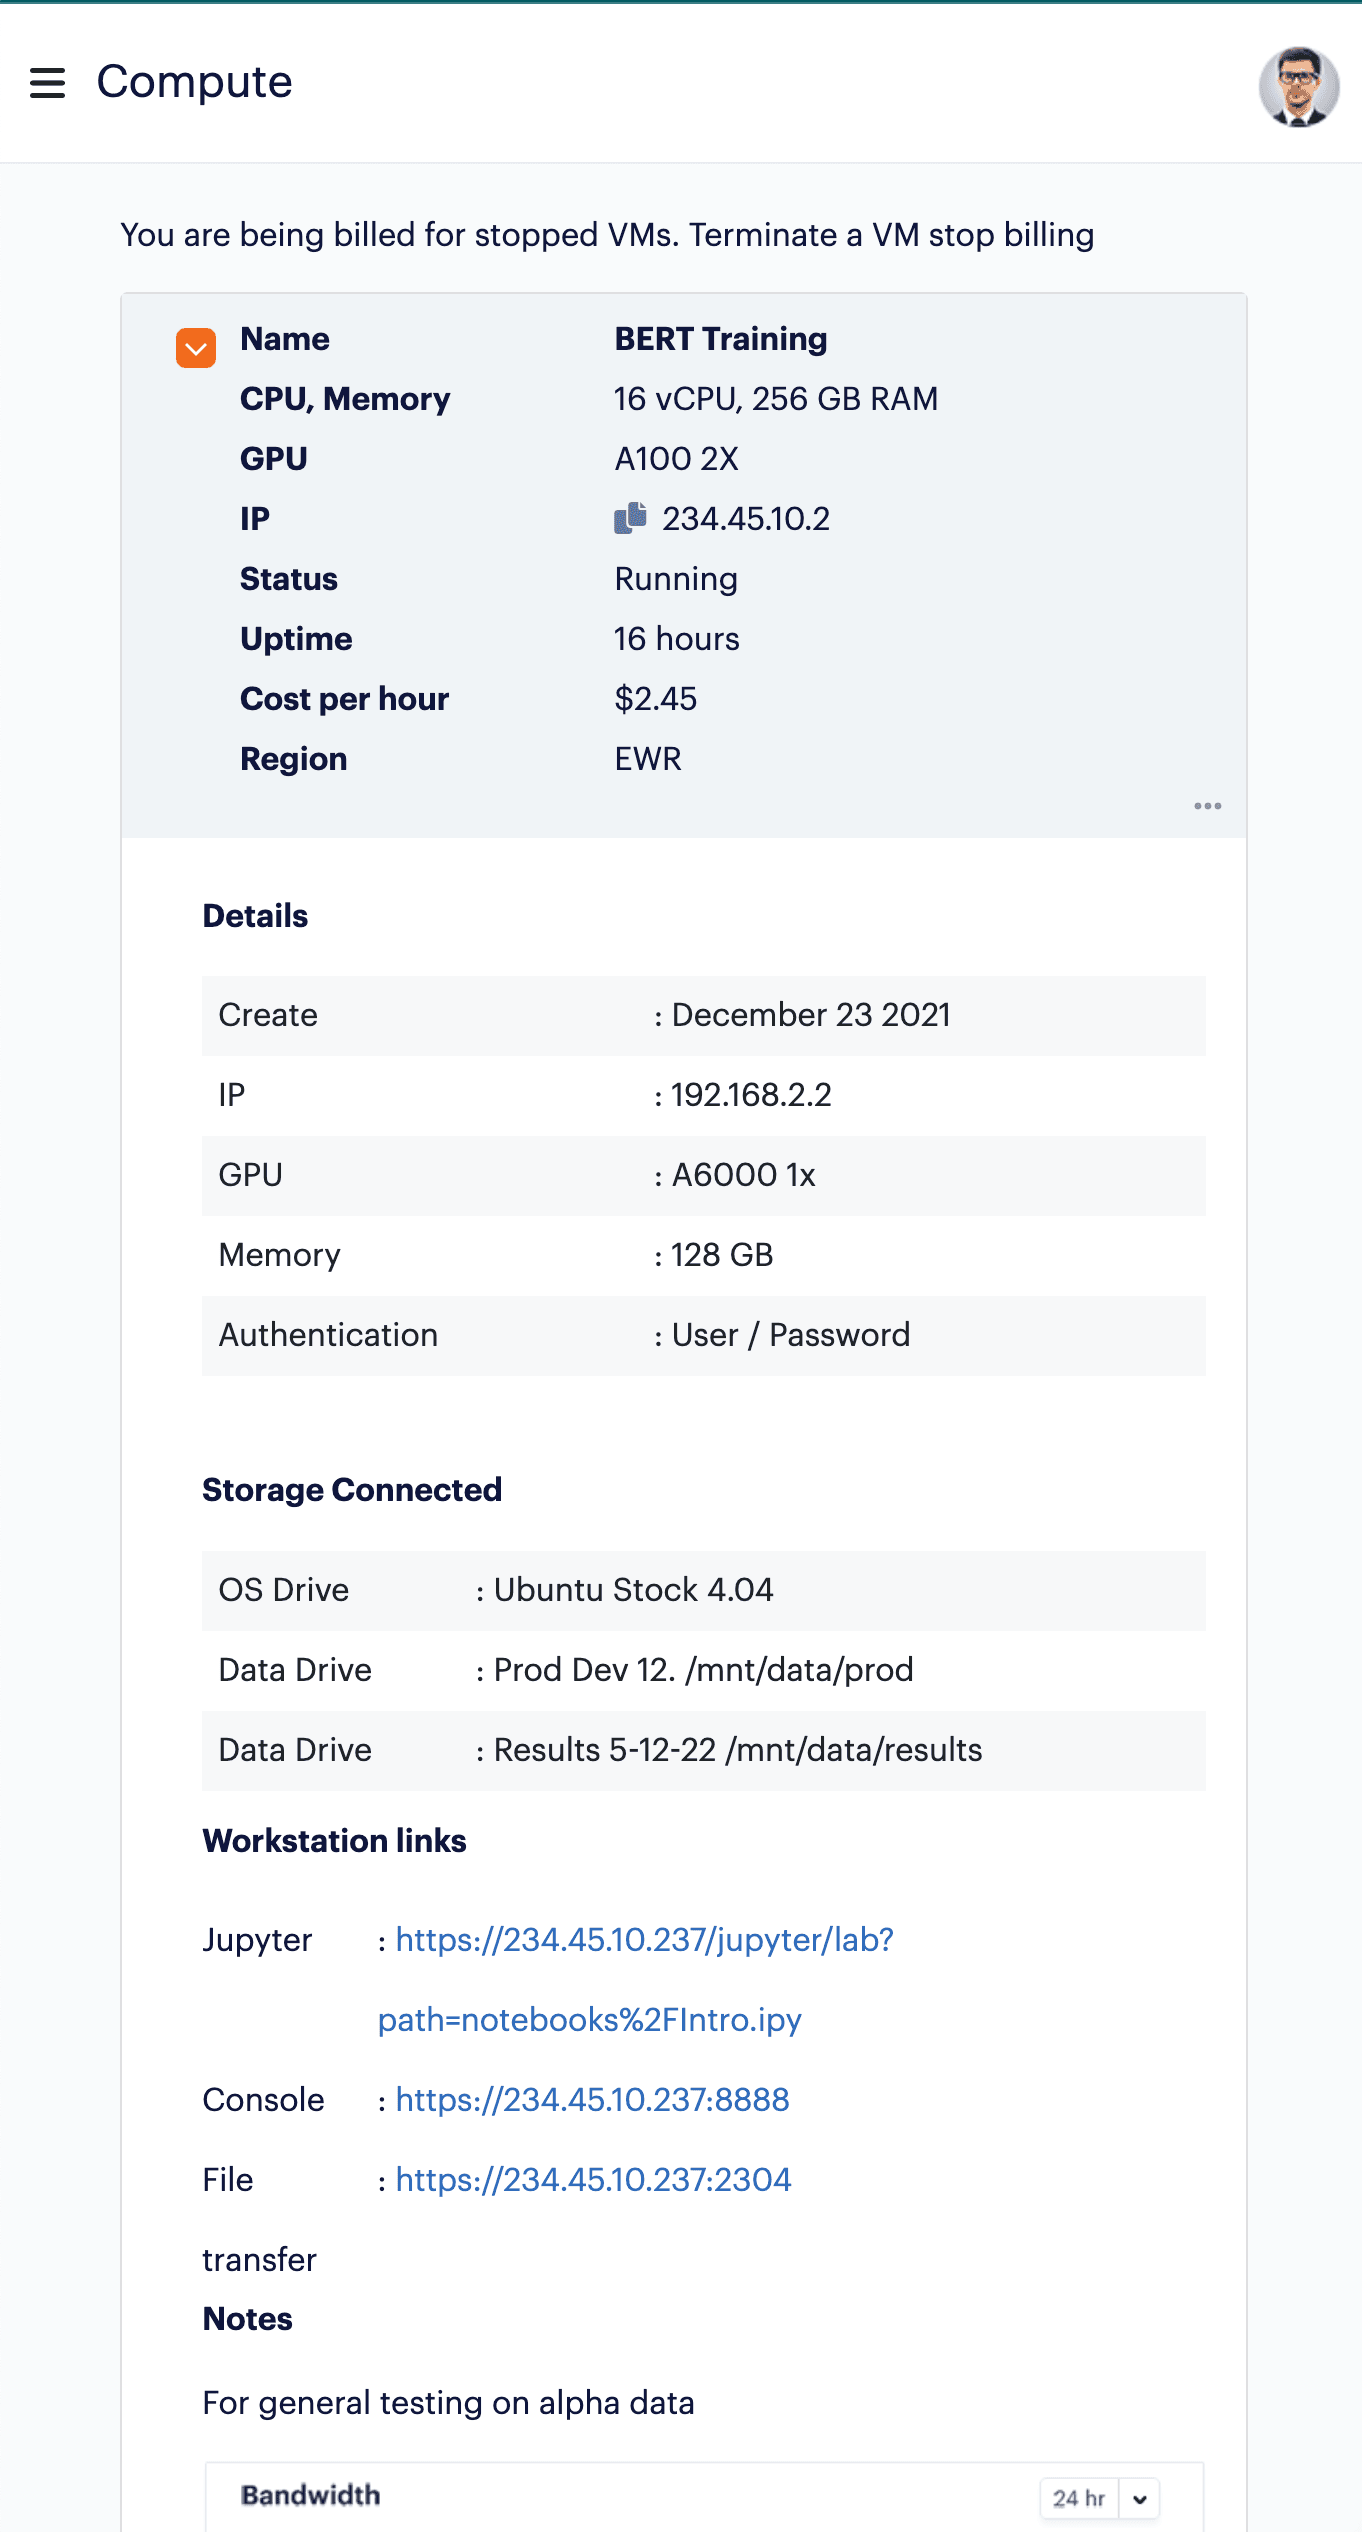Click the billing warning message about stopped VMs

click(607, 235)
